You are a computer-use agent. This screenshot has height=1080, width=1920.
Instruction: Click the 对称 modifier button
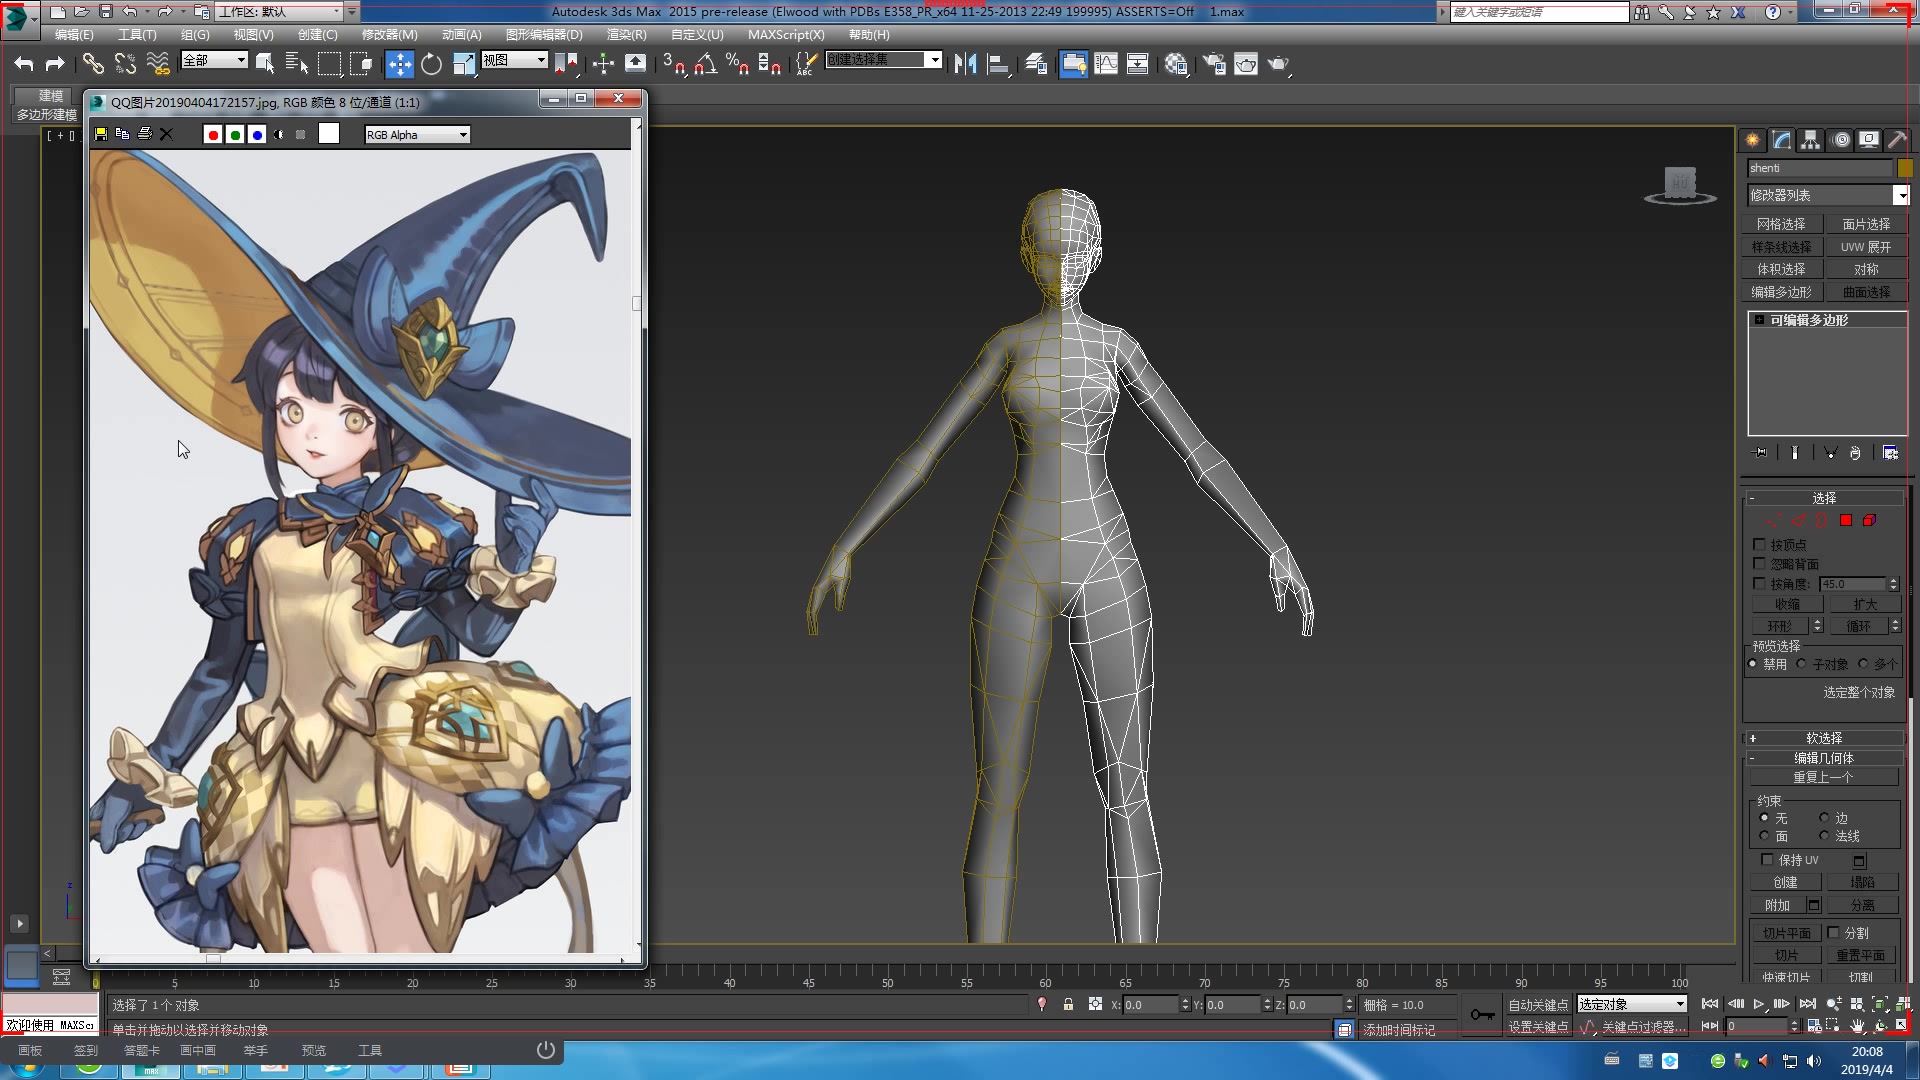(x=1866, y=269)
